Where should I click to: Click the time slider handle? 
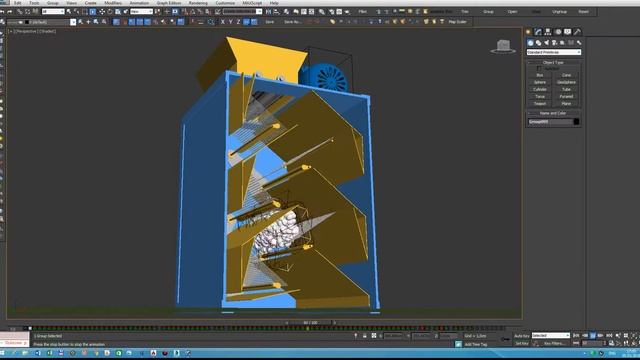click(x=311, y=323)
